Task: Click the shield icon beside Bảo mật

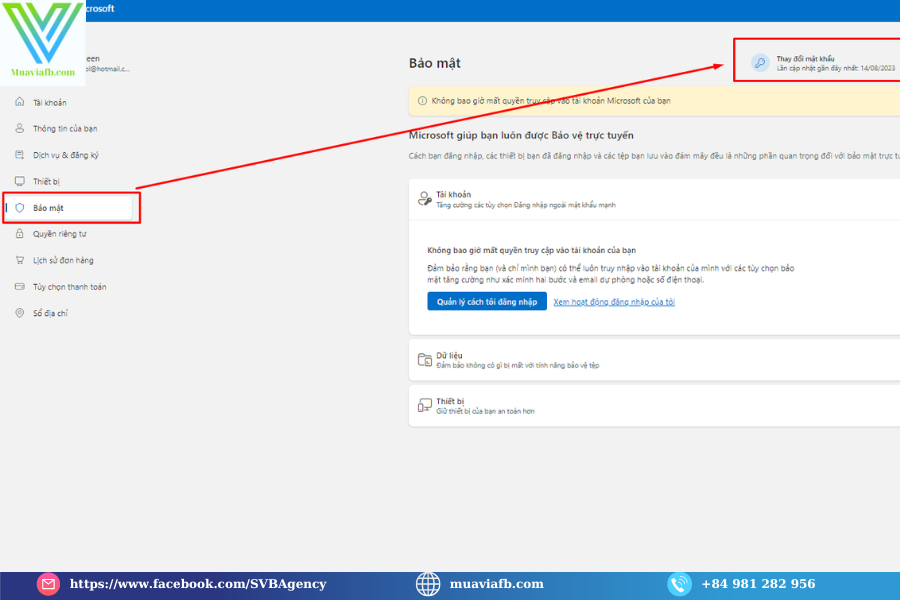Action: (x=20, y=208)
